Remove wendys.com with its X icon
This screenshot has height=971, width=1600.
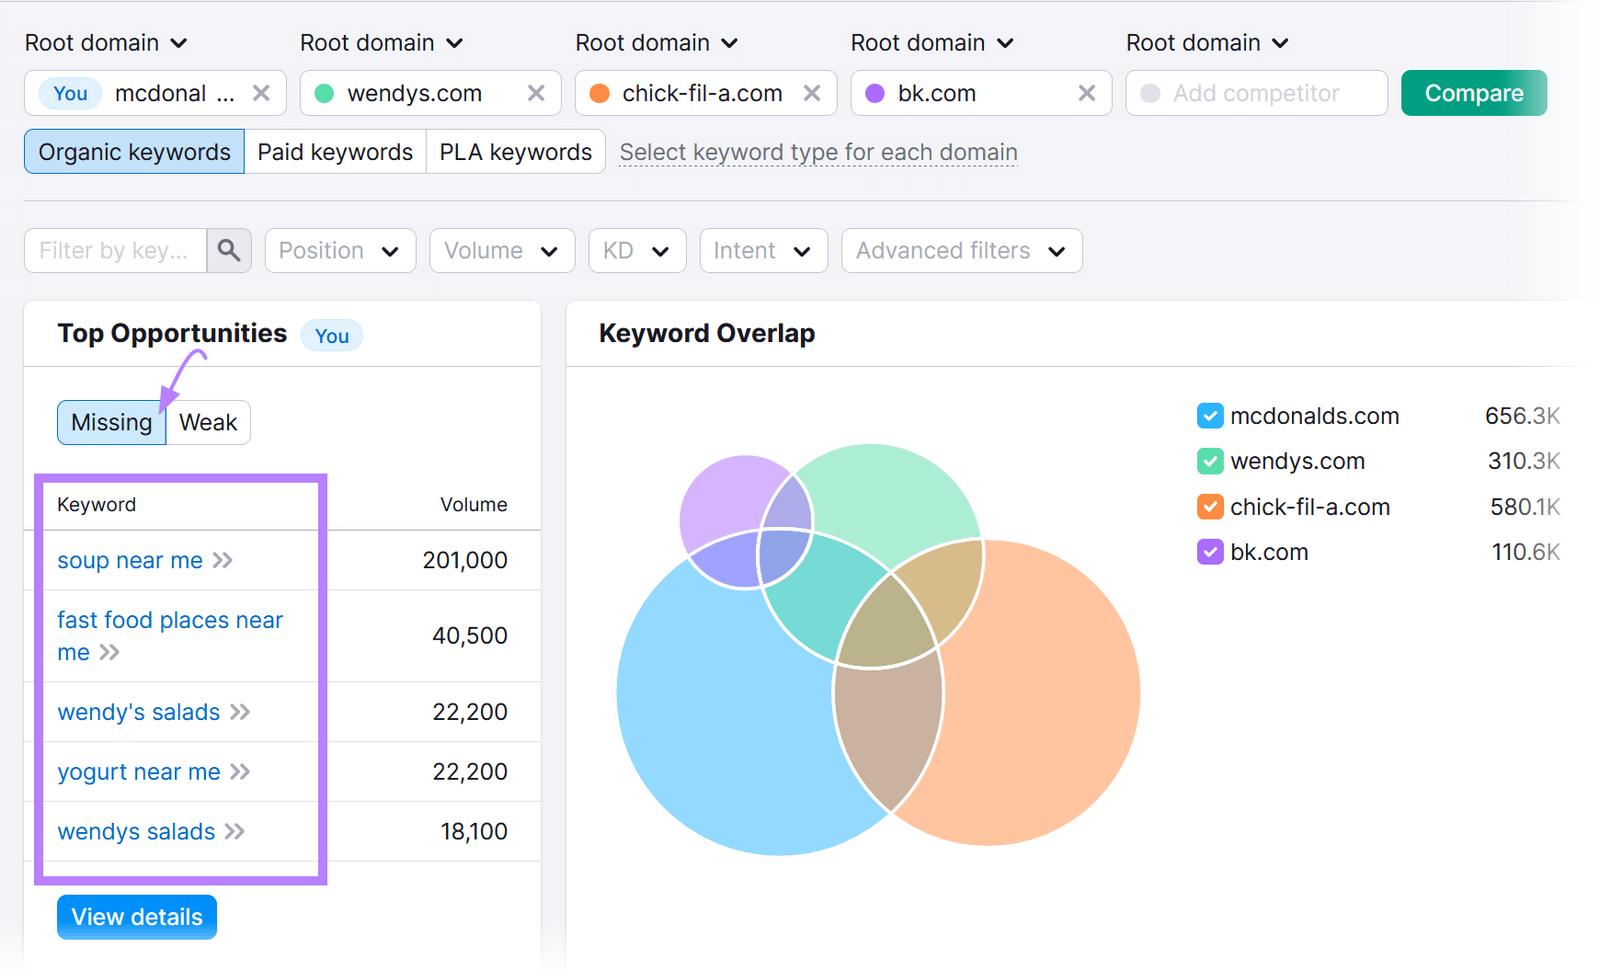click(536, 93)
